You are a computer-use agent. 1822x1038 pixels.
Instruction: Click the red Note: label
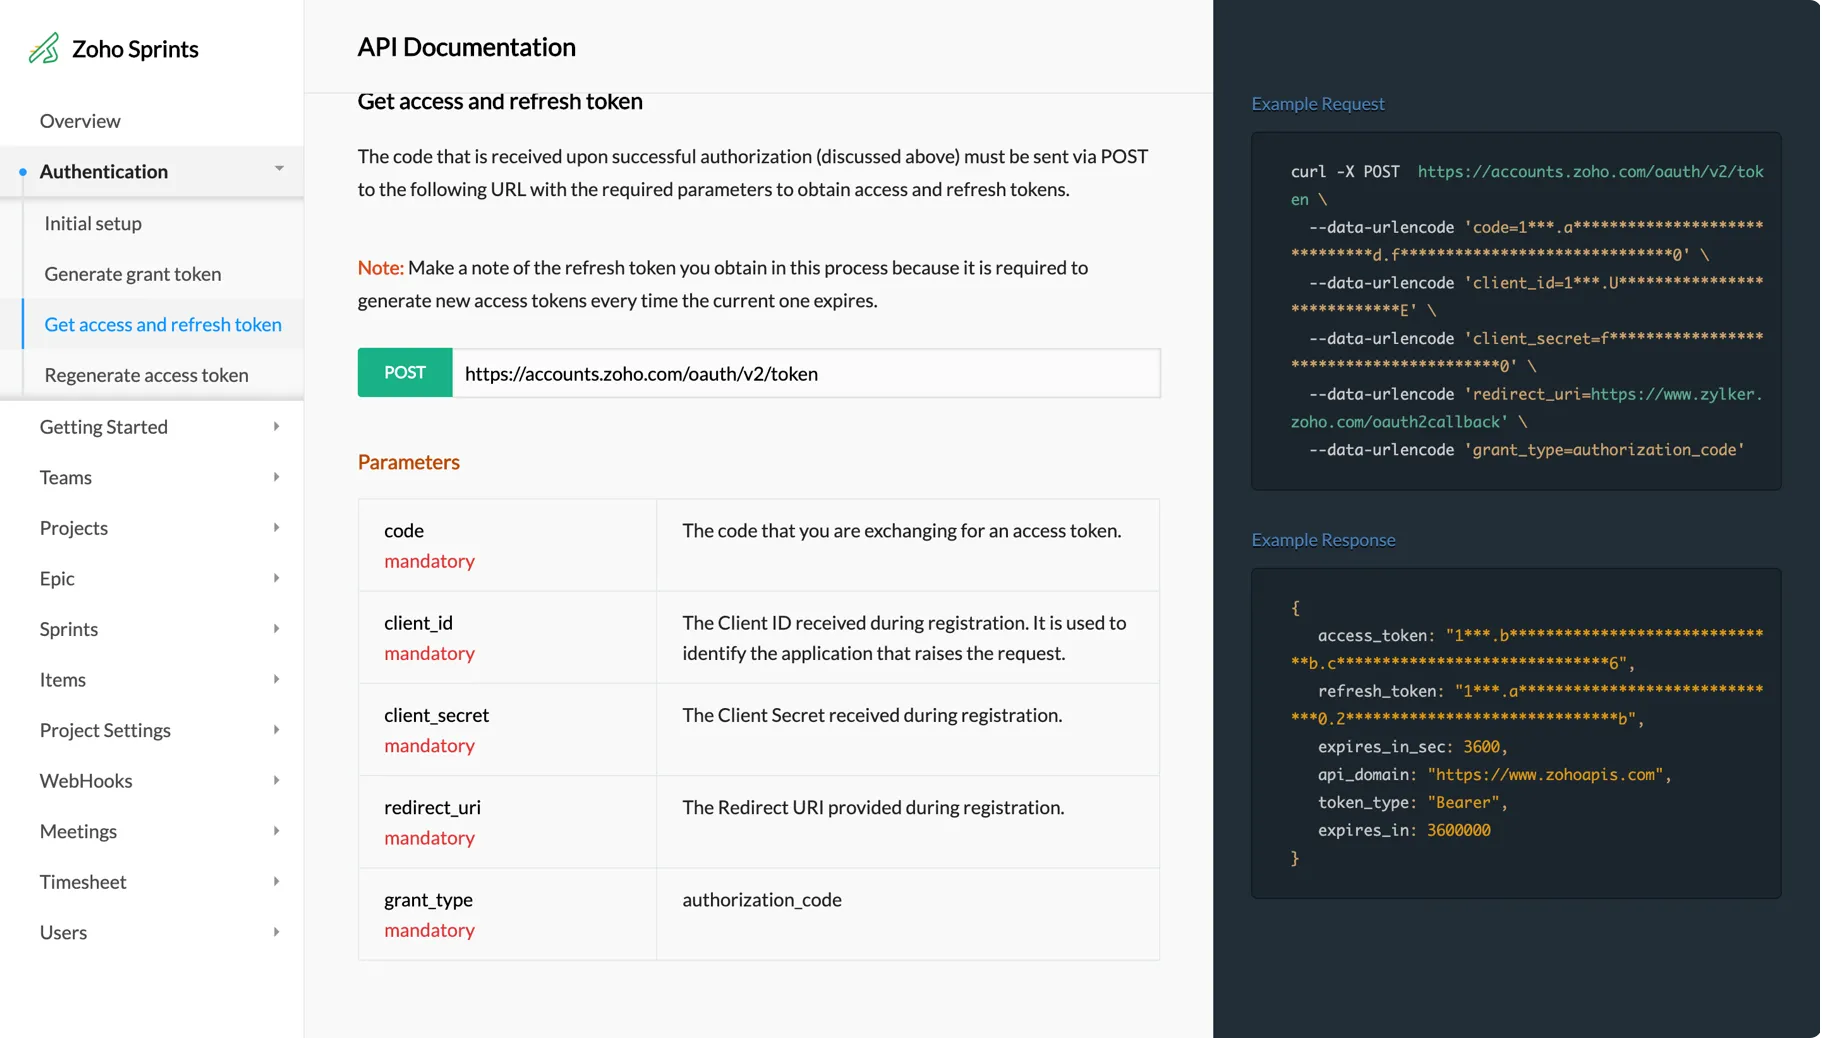(x=380, y=267)
